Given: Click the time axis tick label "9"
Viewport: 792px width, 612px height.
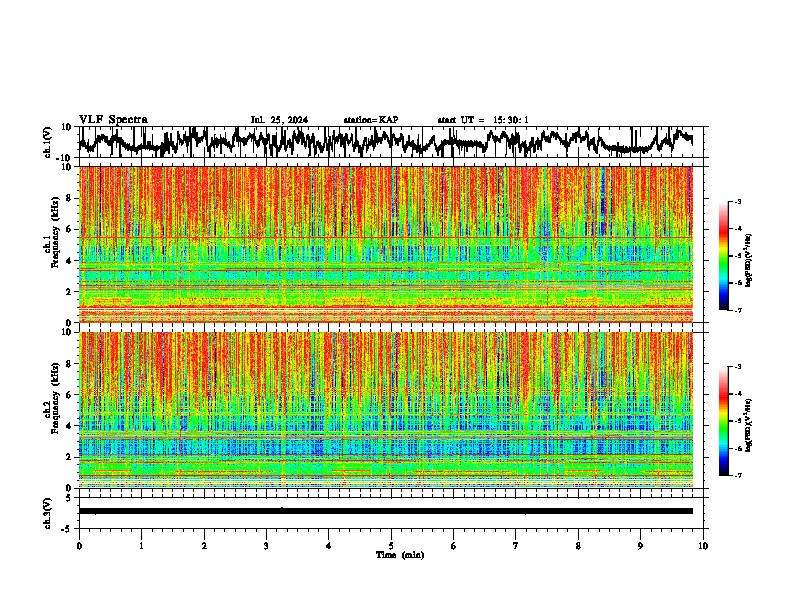Looking at the screenshot, I should (640, 546).
